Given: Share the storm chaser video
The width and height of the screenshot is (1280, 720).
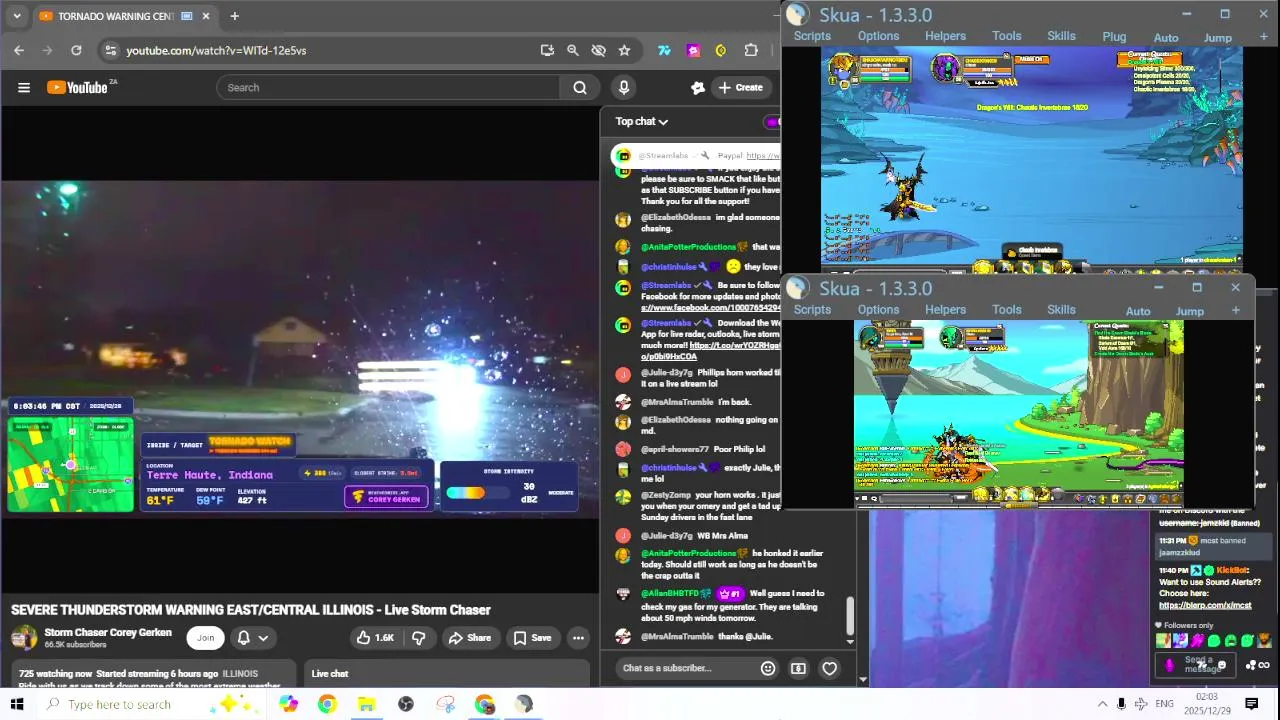Looking at the screenshot, I should [469, 638].
